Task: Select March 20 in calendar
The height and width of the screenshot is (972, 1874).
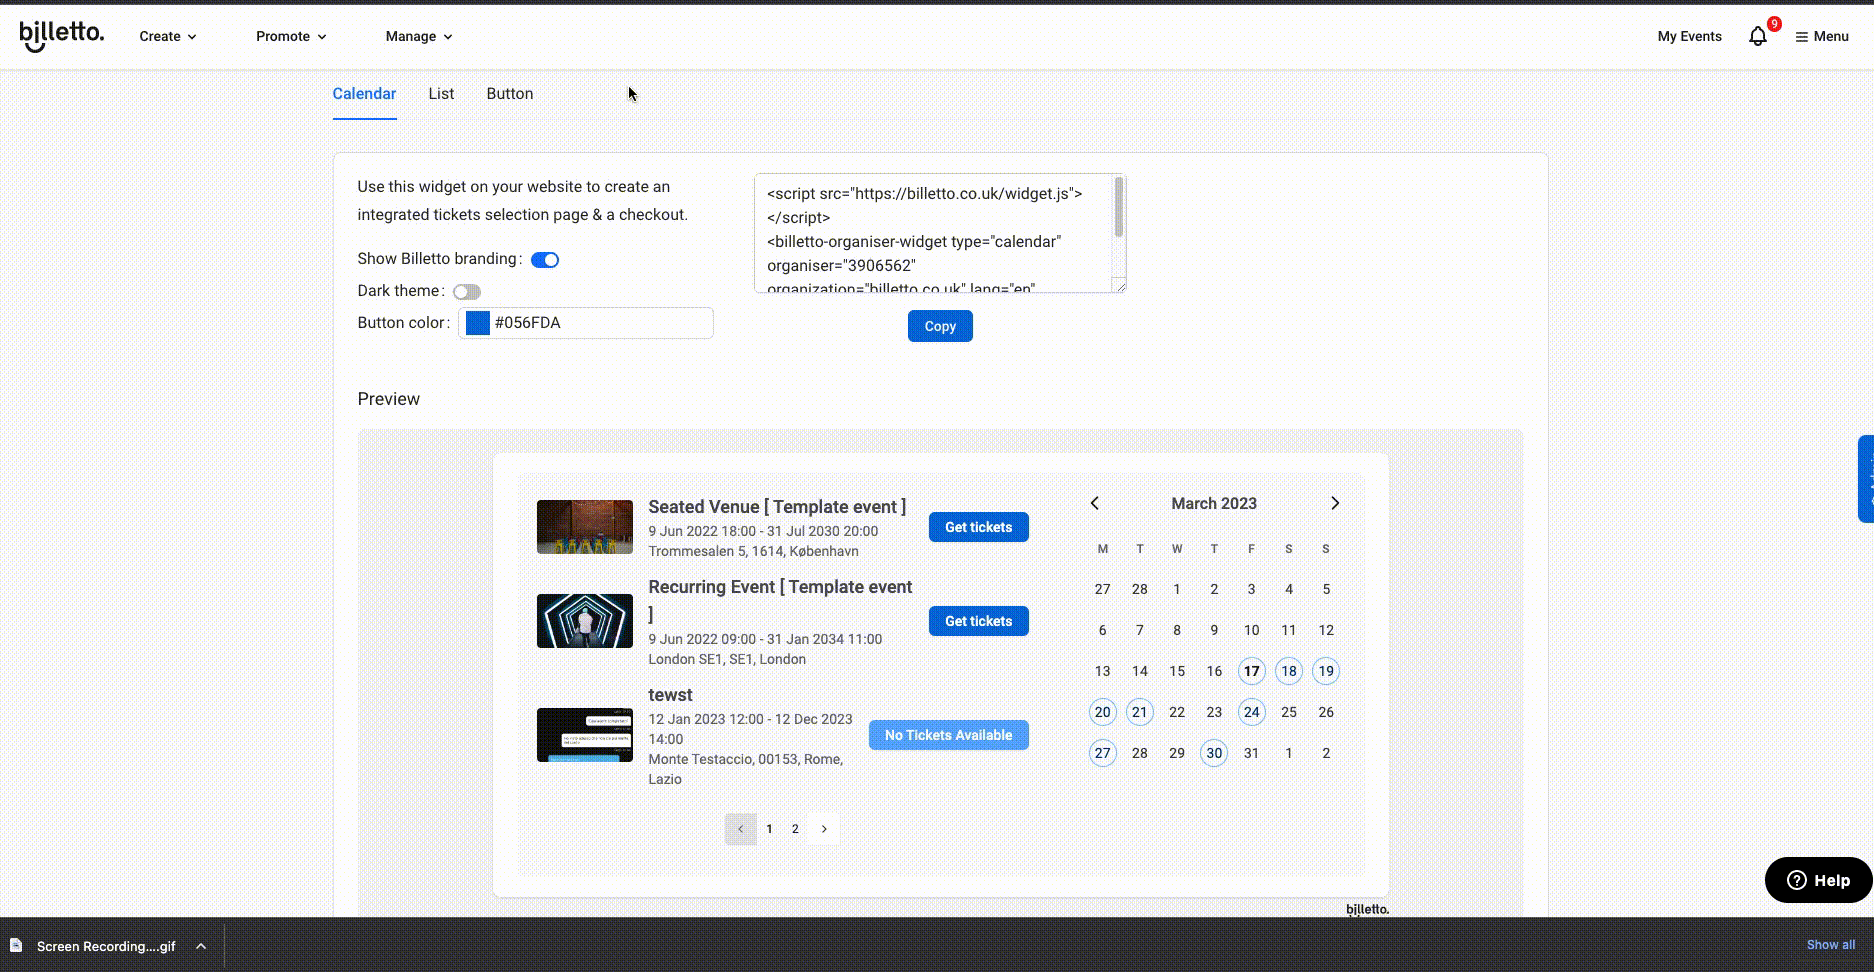Action: point(1102,712)
